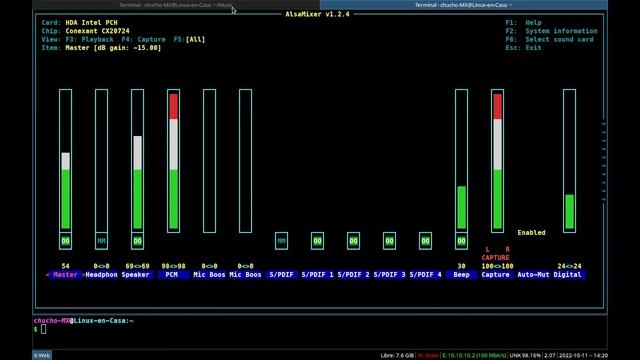Unmute the S/PDIF channel MM box
640x360 pixels.
tap(281, 241)
